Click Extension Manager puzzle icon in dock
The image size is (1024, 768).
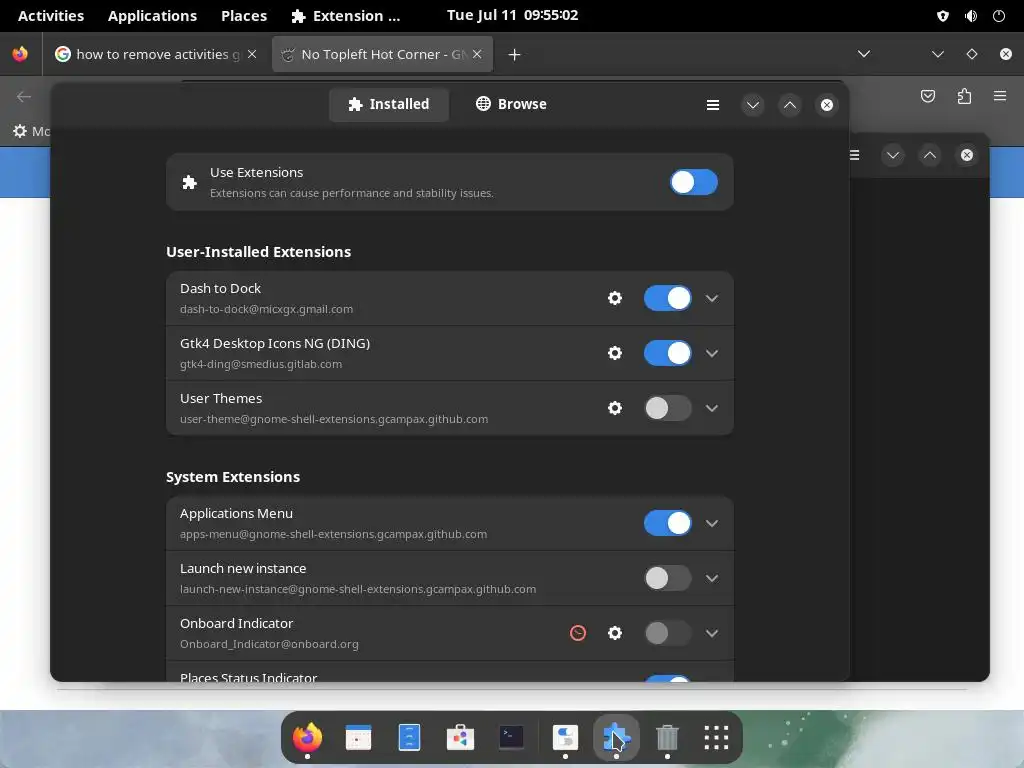(616, 737)
